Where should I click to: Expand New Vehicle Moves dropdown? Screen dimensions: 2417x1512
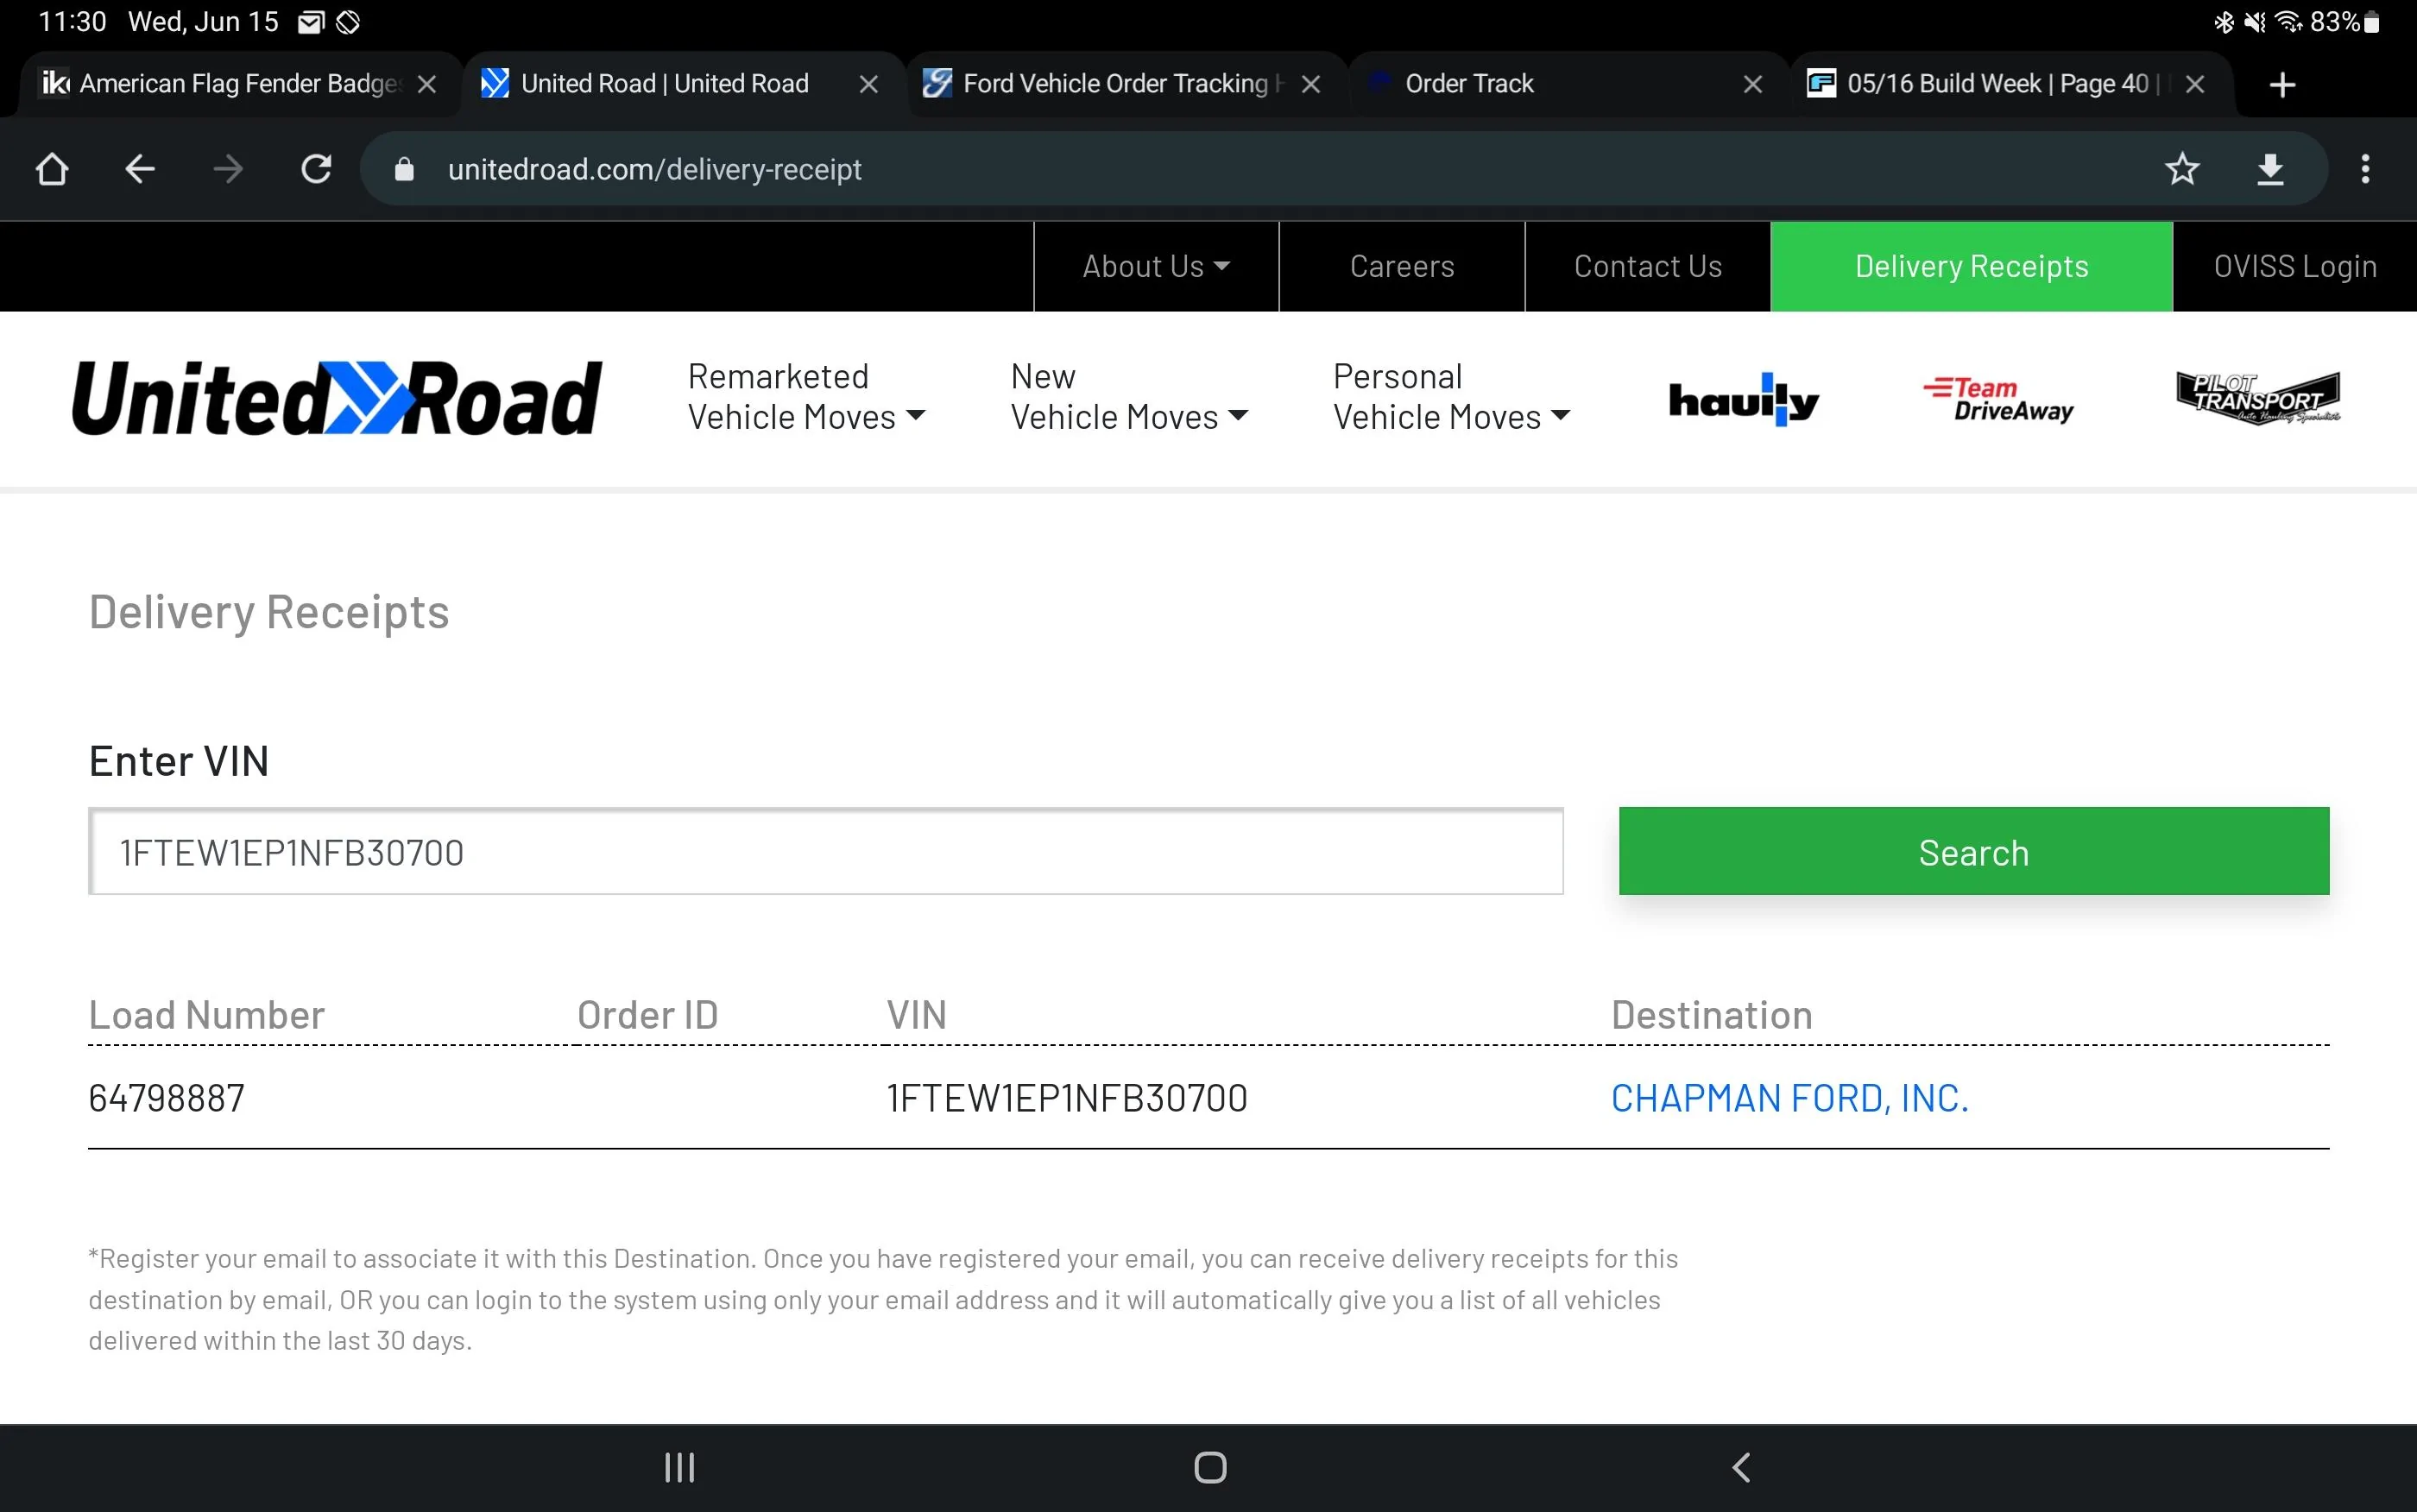click(x=1129, y=397)
